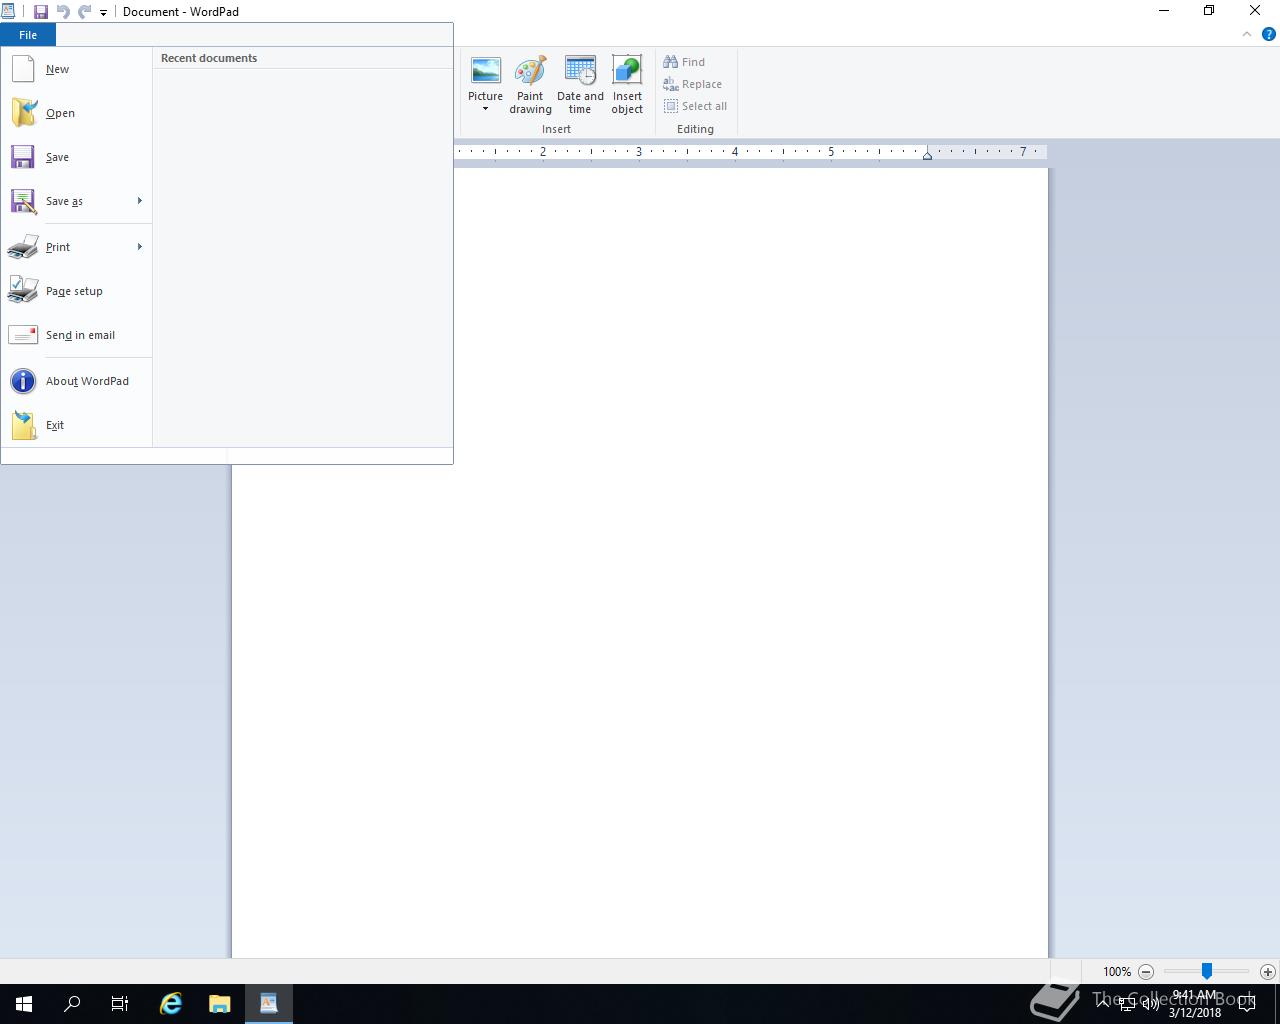Click Select all in Editing
Viewport: 1280px width, 1024px height.
pos(696,106)
